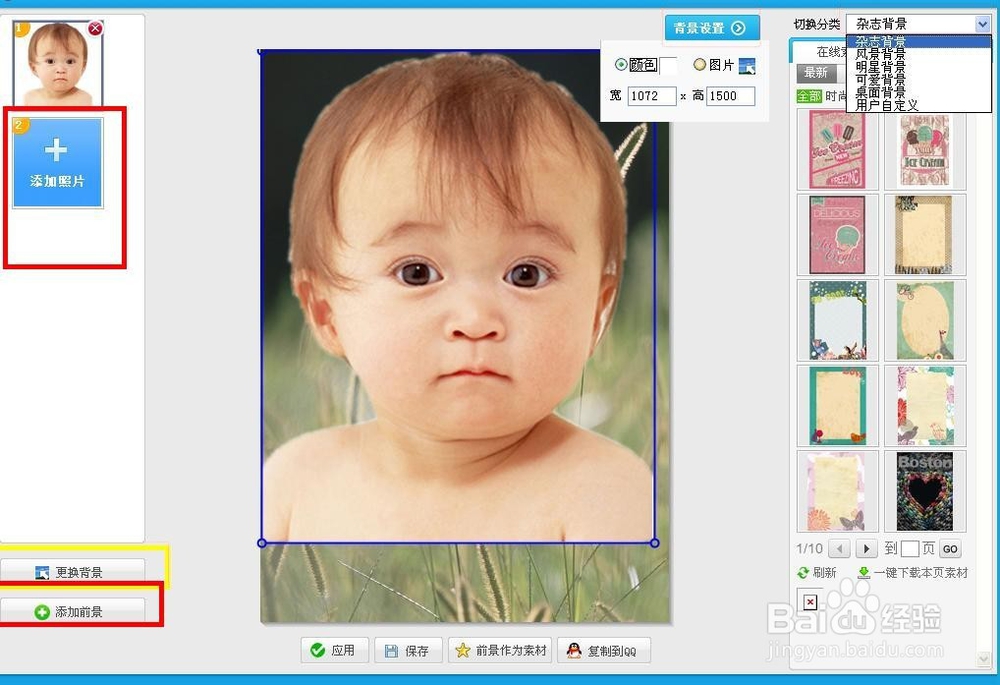
Task: Click the 前景作为素材 star button
Action: coord(500,650)
